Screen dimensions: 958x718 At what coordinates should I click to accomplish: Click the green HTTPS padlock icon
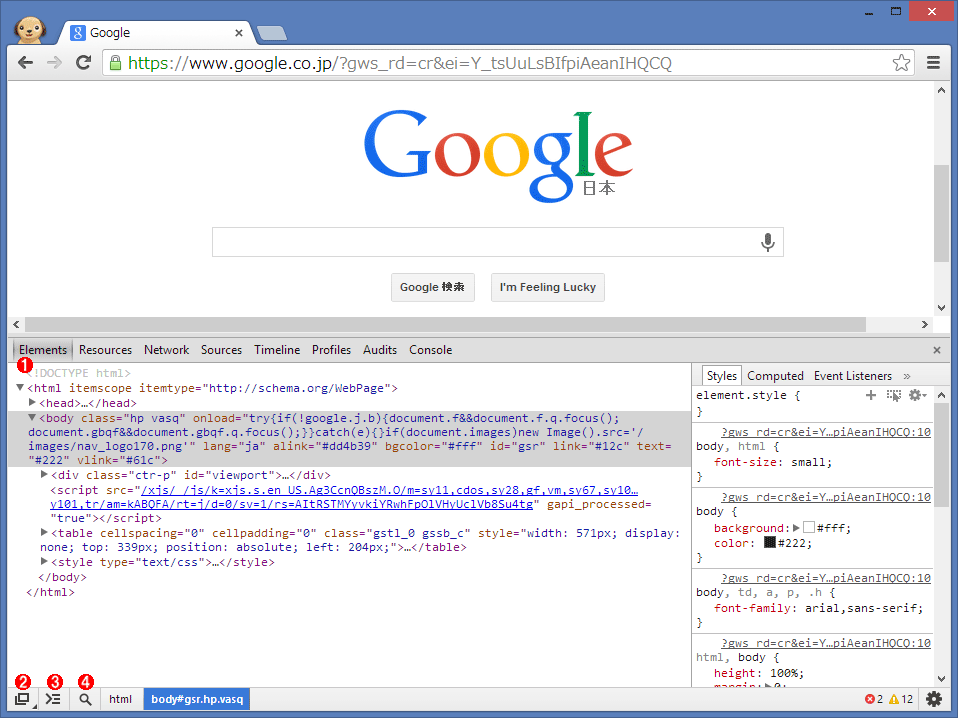click(115, 62)
